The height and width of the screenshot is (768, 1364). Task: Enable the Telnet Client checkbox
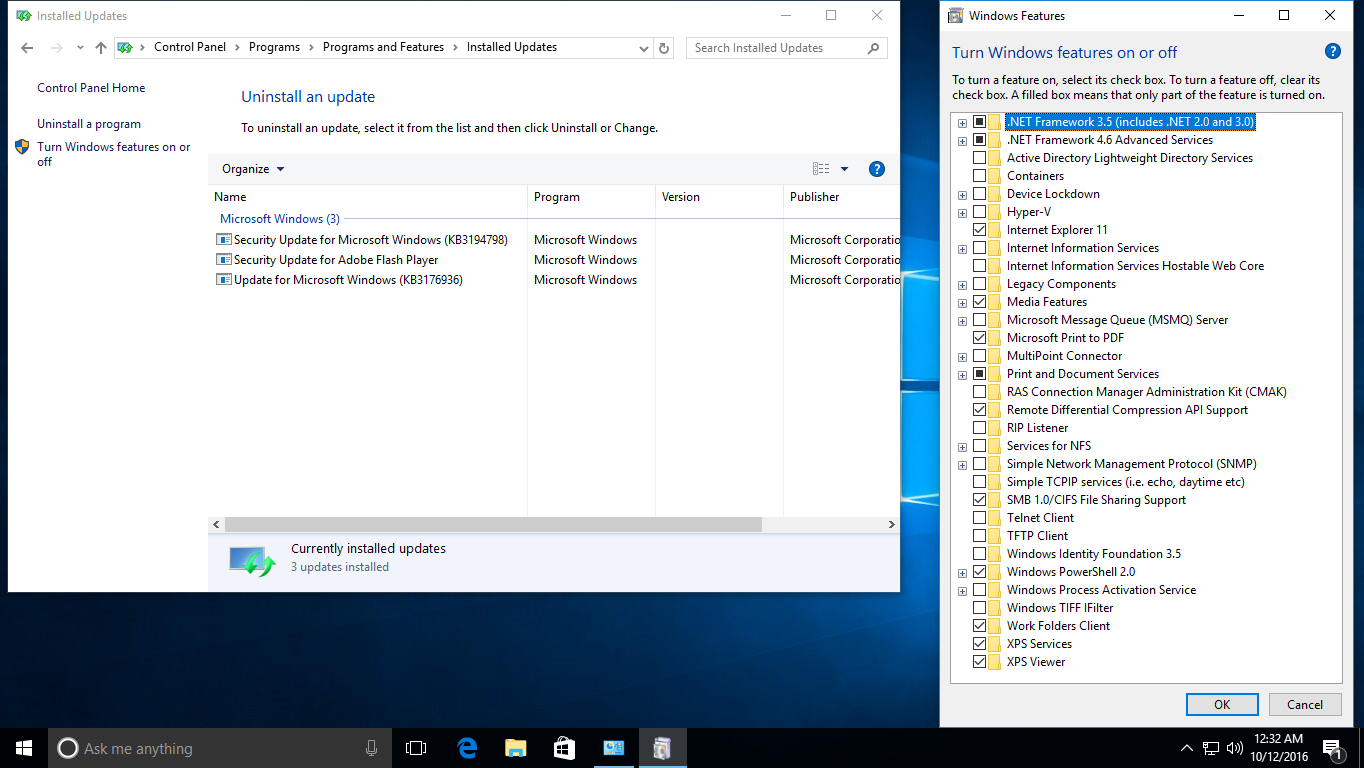(x=979, y=518)
